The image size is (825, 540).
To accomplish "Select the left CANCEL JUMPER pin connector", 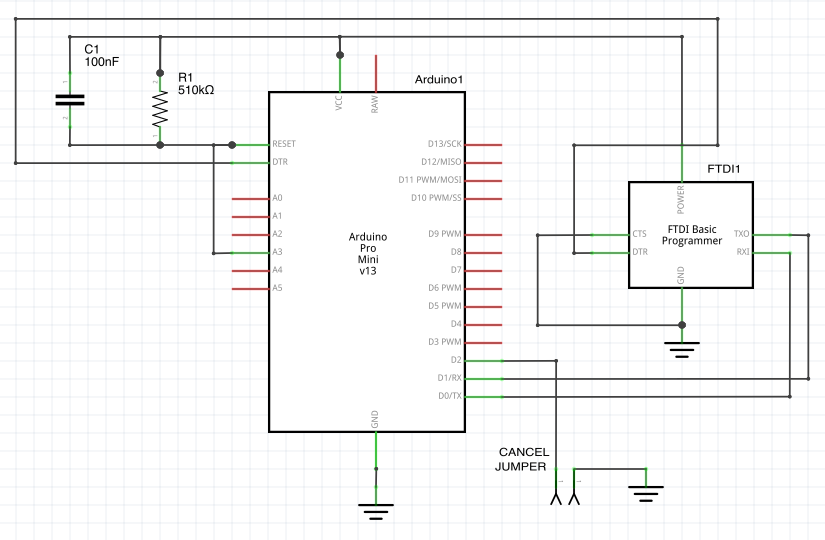I will 556,487.
